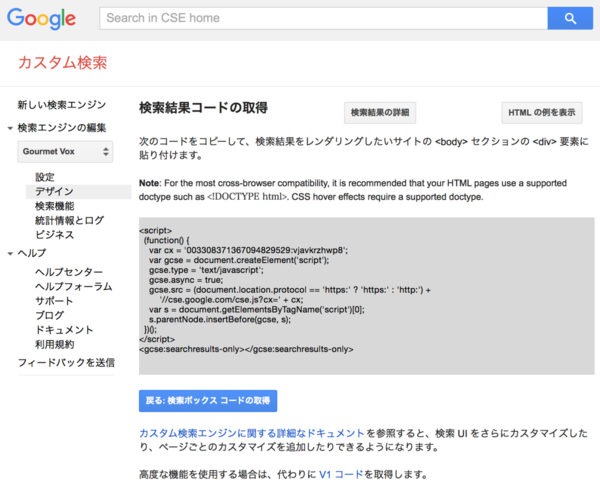
Task: Open 利用規約 link
Action: 55,345
